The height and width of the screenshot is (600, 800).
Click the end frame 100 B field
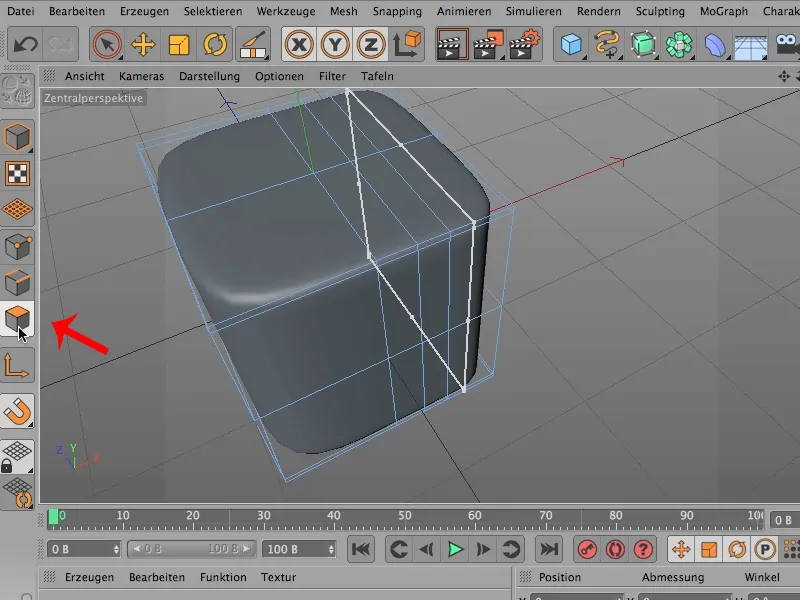[299, 549]
